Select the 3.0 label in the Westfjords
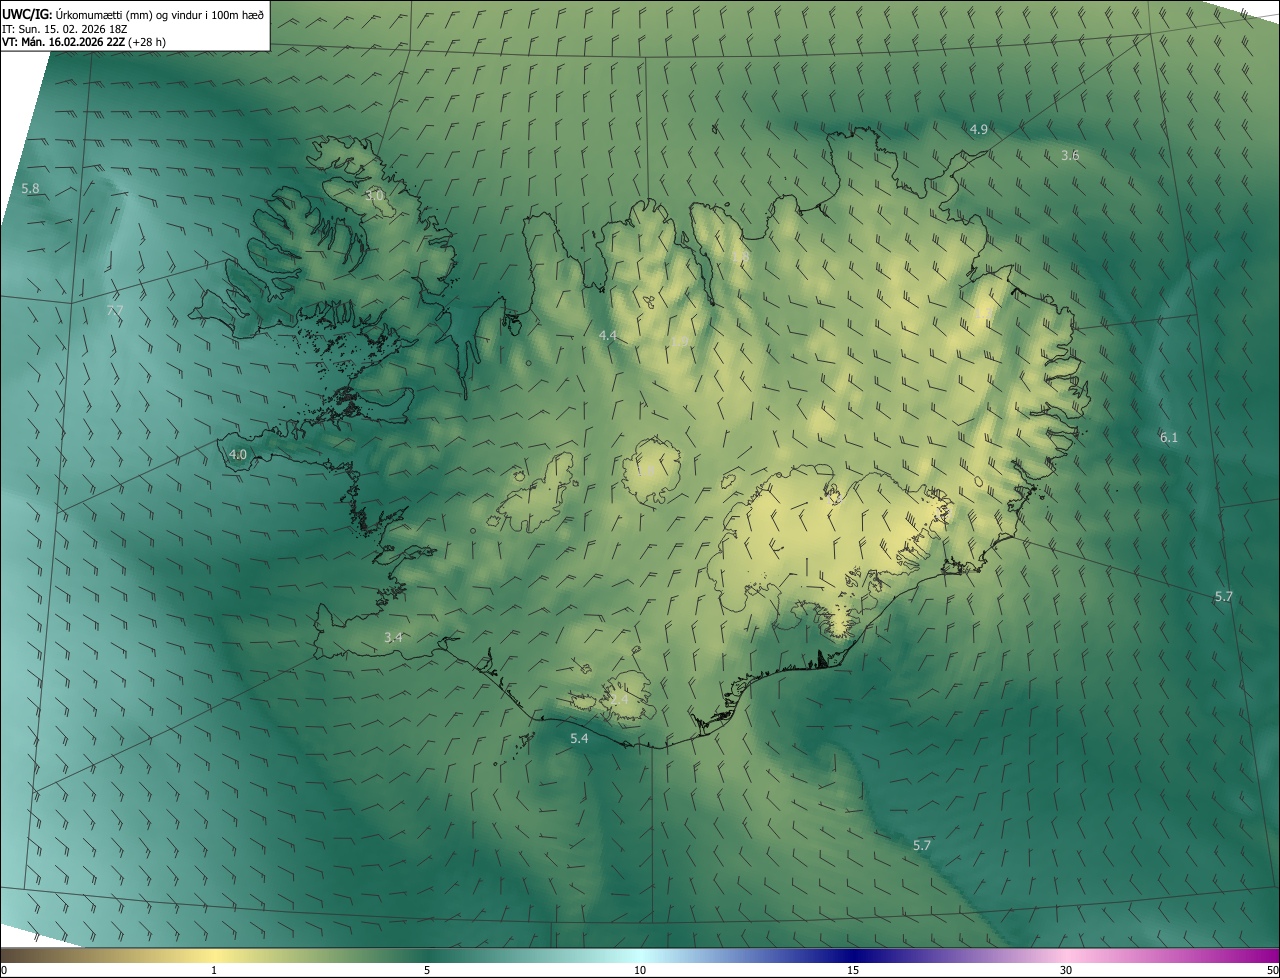This screenshot has width=1280, height=978. point(374,195)
